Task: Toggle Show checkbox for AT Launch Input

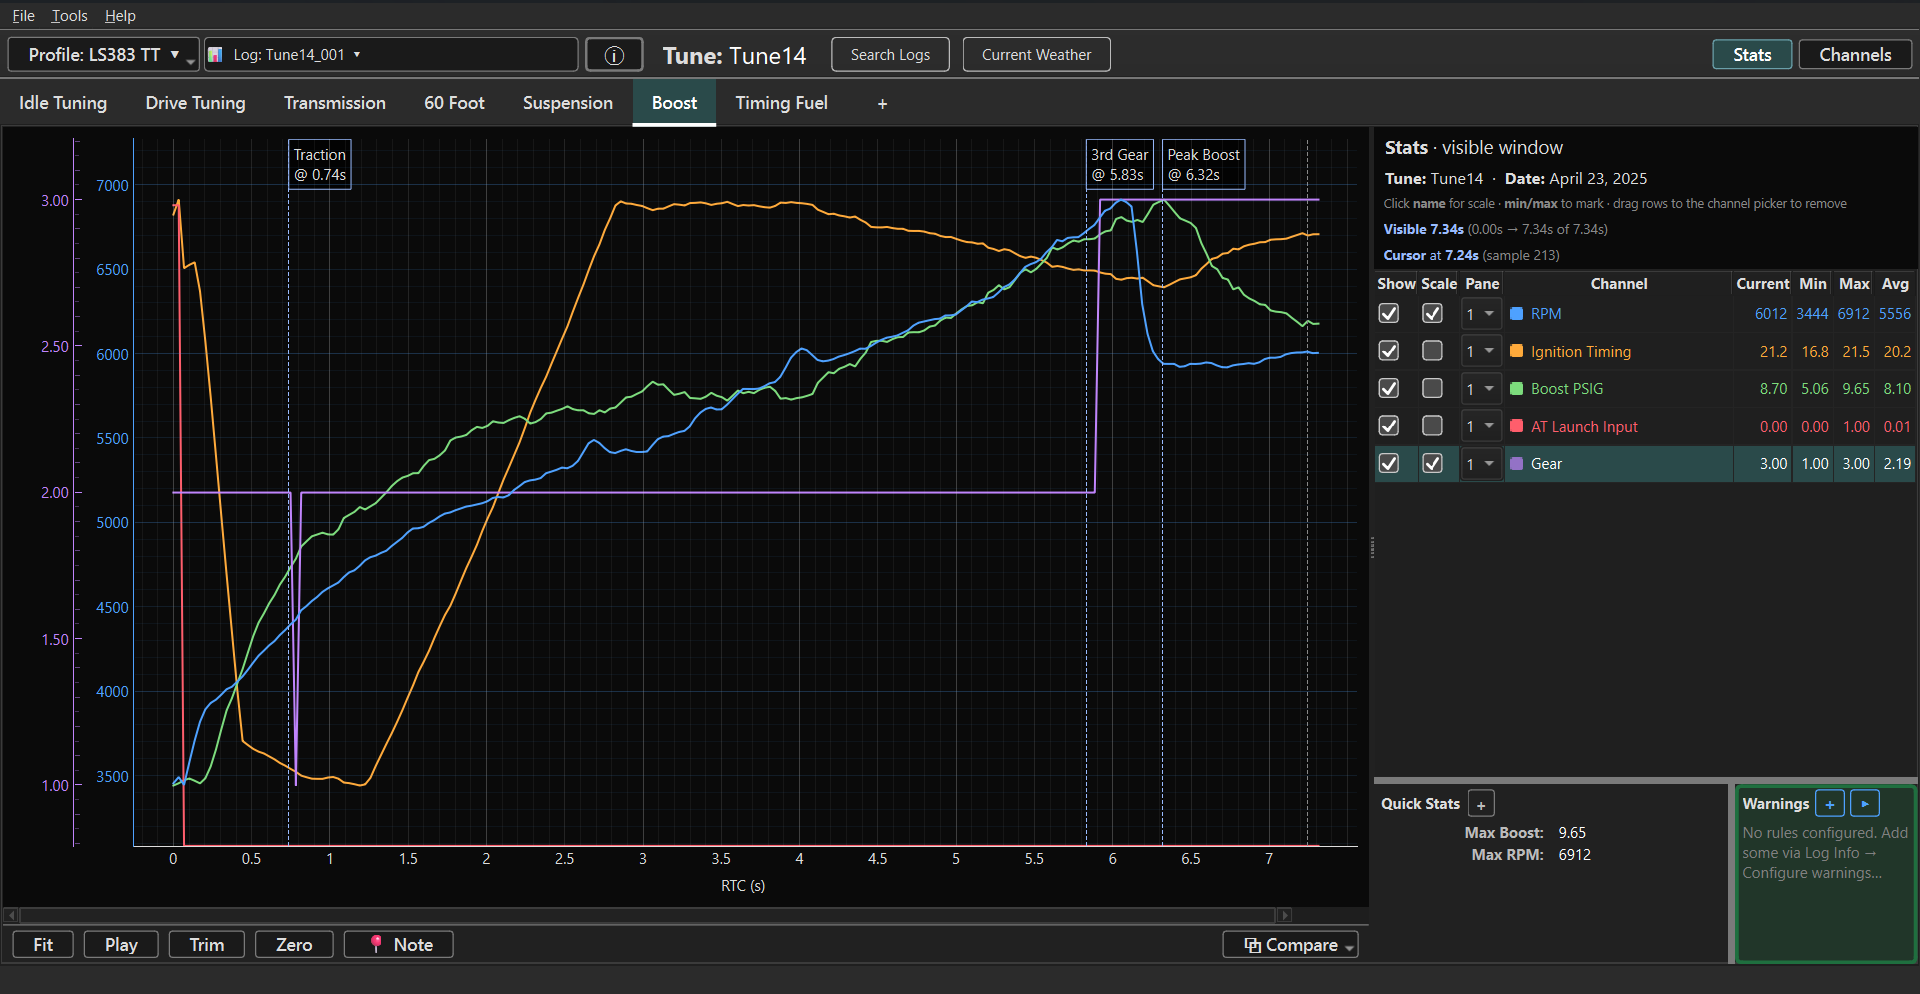Action: click(1389, 426)
